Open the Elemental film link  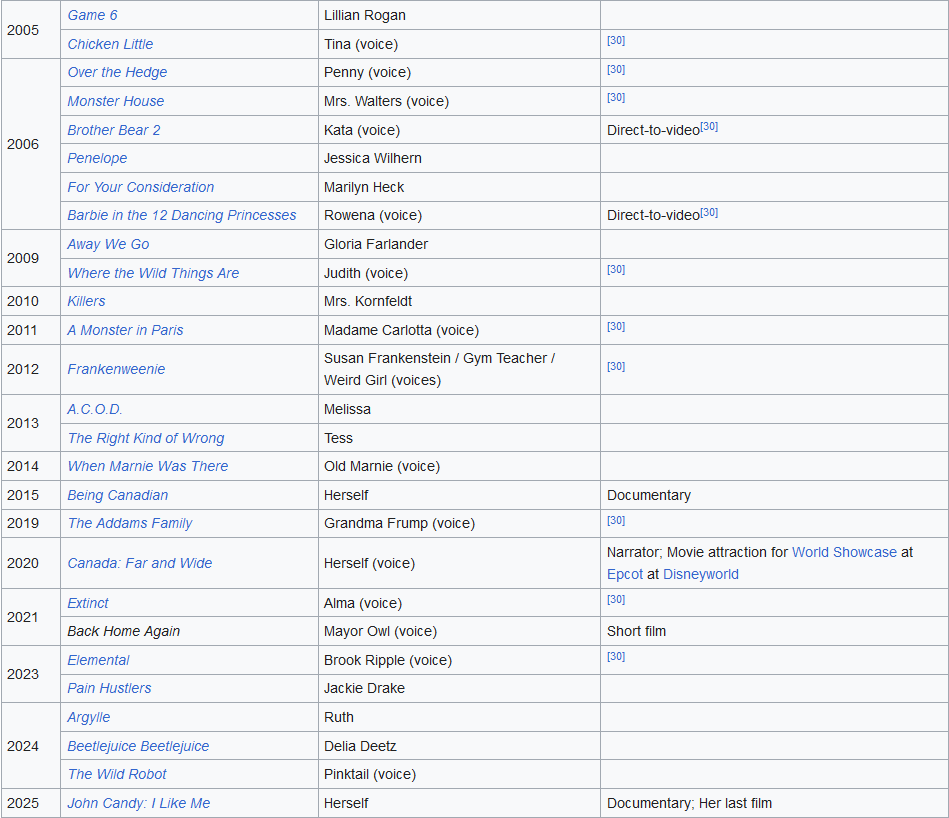(98, 660)
